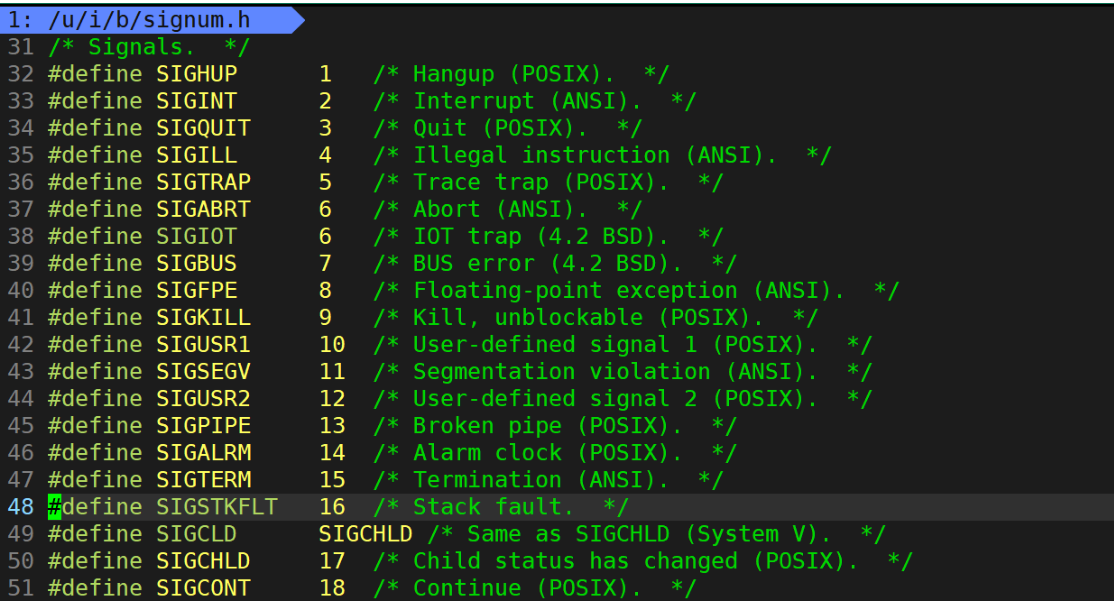Click line number 48 in gutter

[x=21, y=507]
